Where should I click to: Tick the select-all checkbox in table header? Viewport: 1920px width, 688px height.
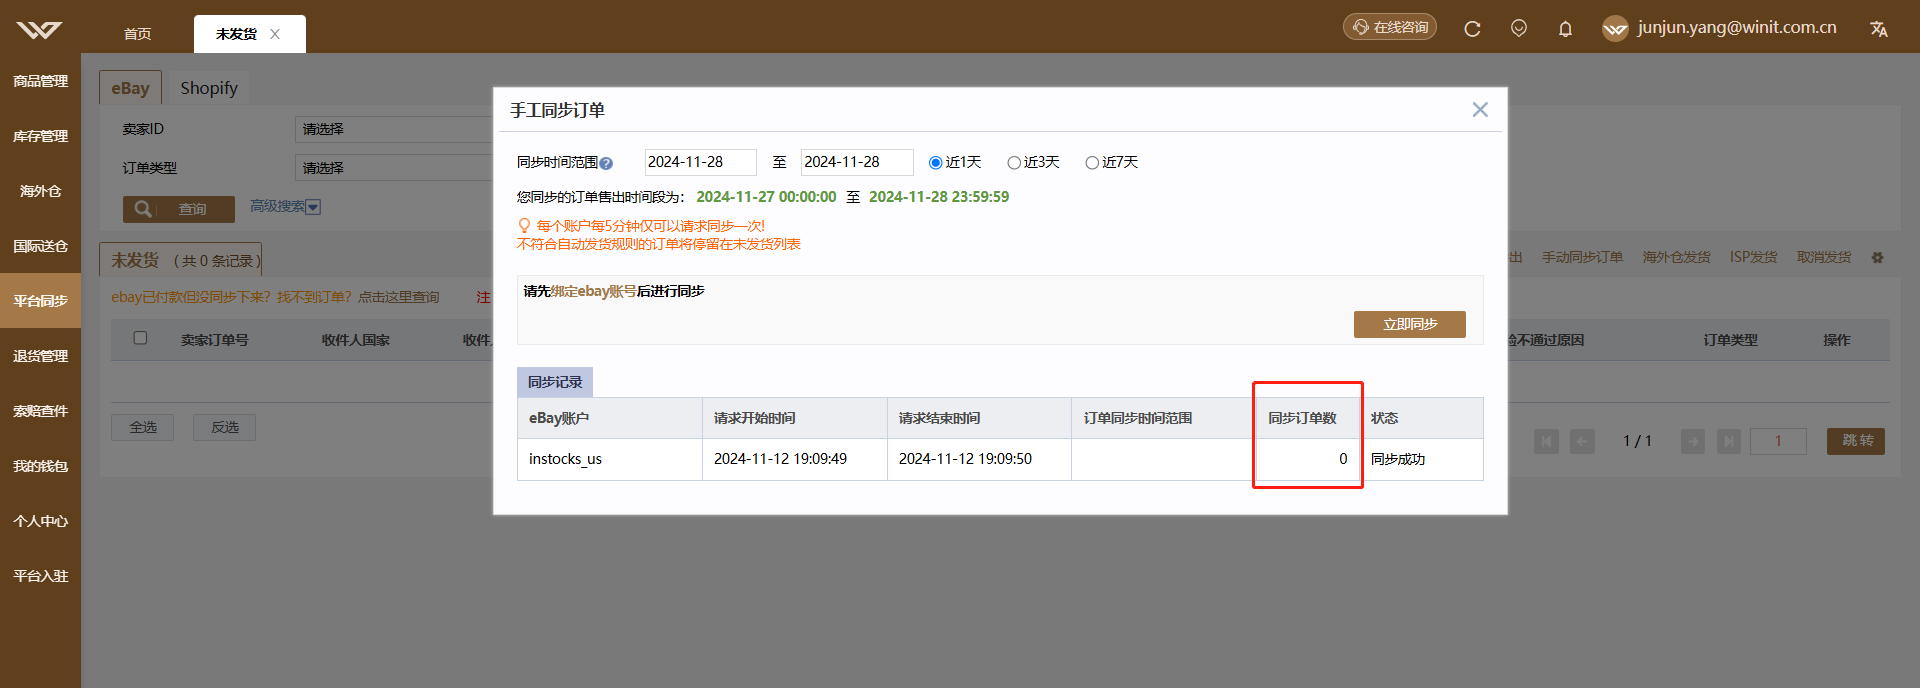coord(140,338)
